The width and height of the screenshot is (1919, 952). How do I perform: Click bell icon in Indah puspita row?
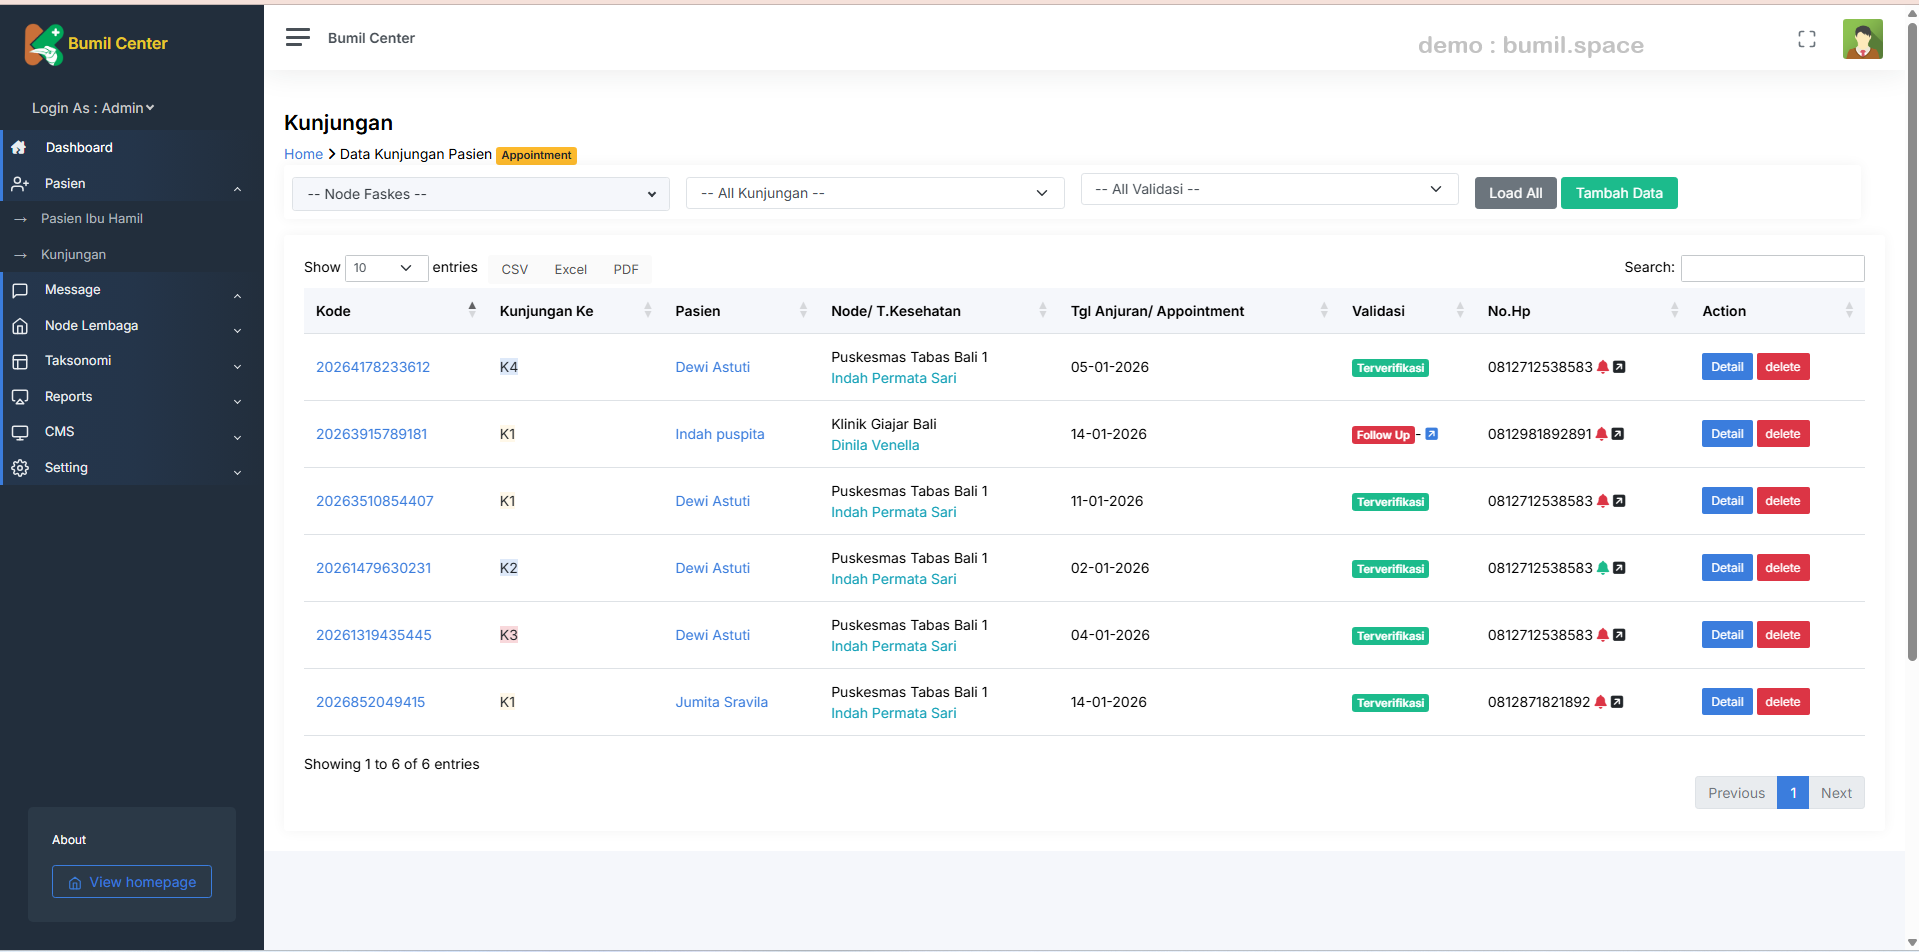click(x=1601, y=434)
